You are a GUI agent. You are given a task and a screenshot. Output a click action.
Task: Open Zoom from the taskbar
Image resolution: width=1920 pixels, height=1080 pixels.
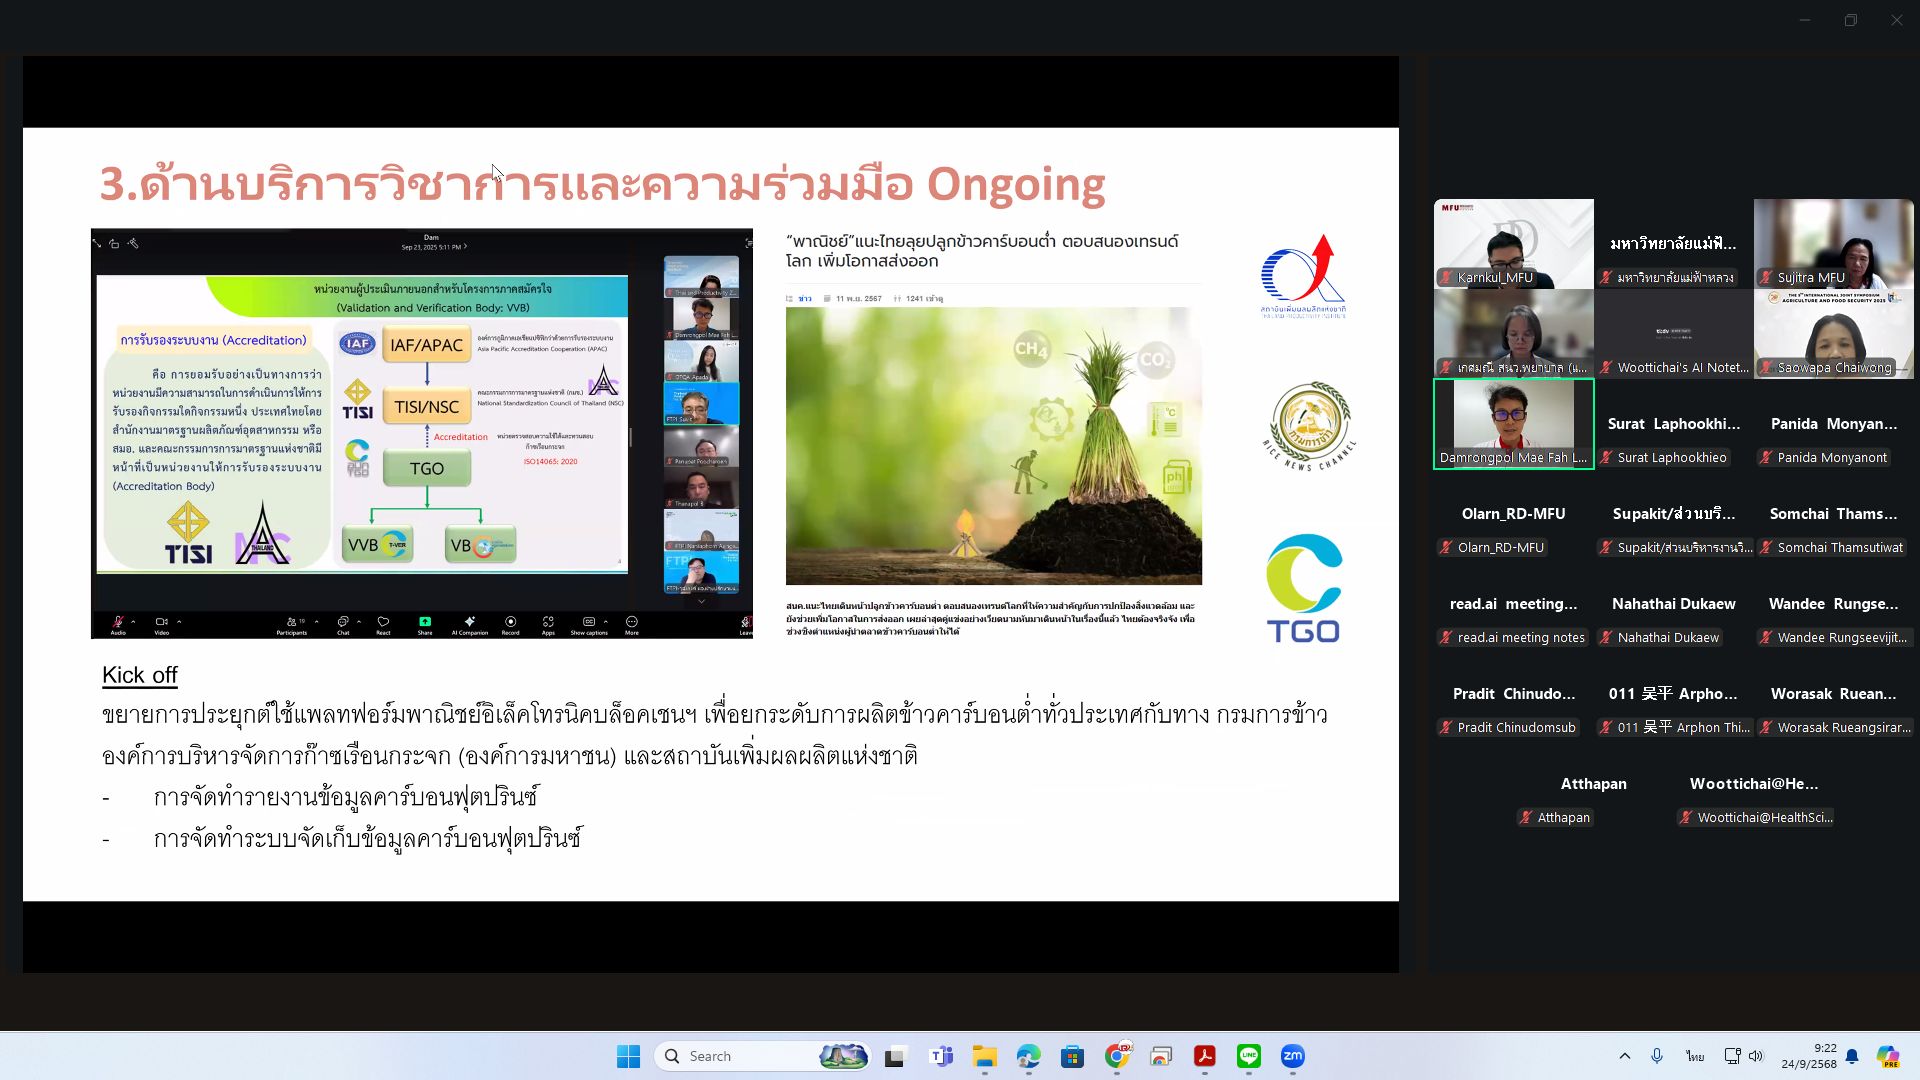click(x=1292, y=1056)
